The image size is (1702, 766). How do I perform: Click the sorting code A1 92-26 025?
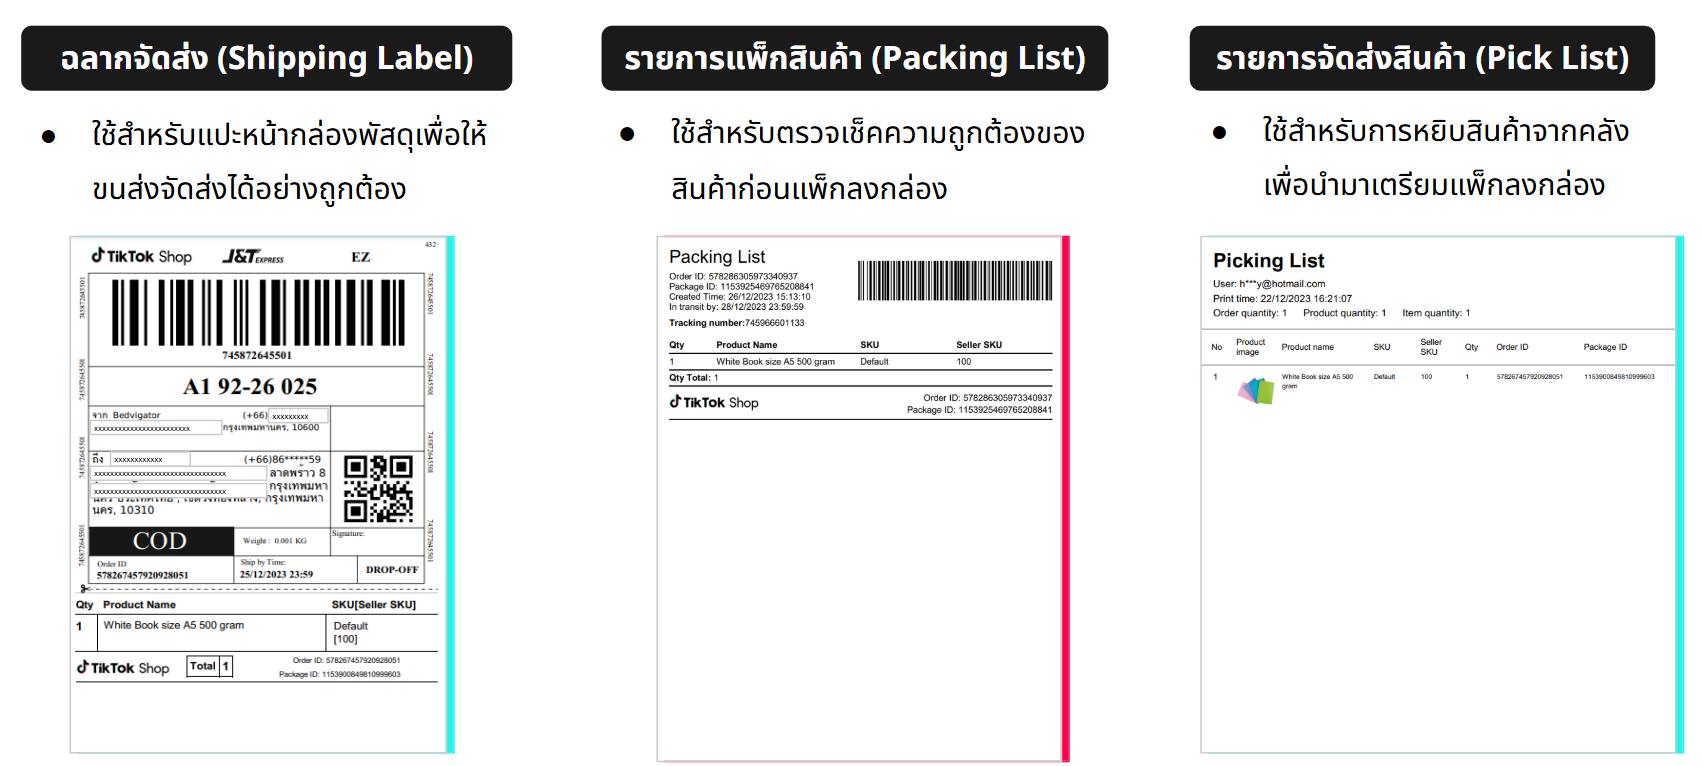coord(250,386)
